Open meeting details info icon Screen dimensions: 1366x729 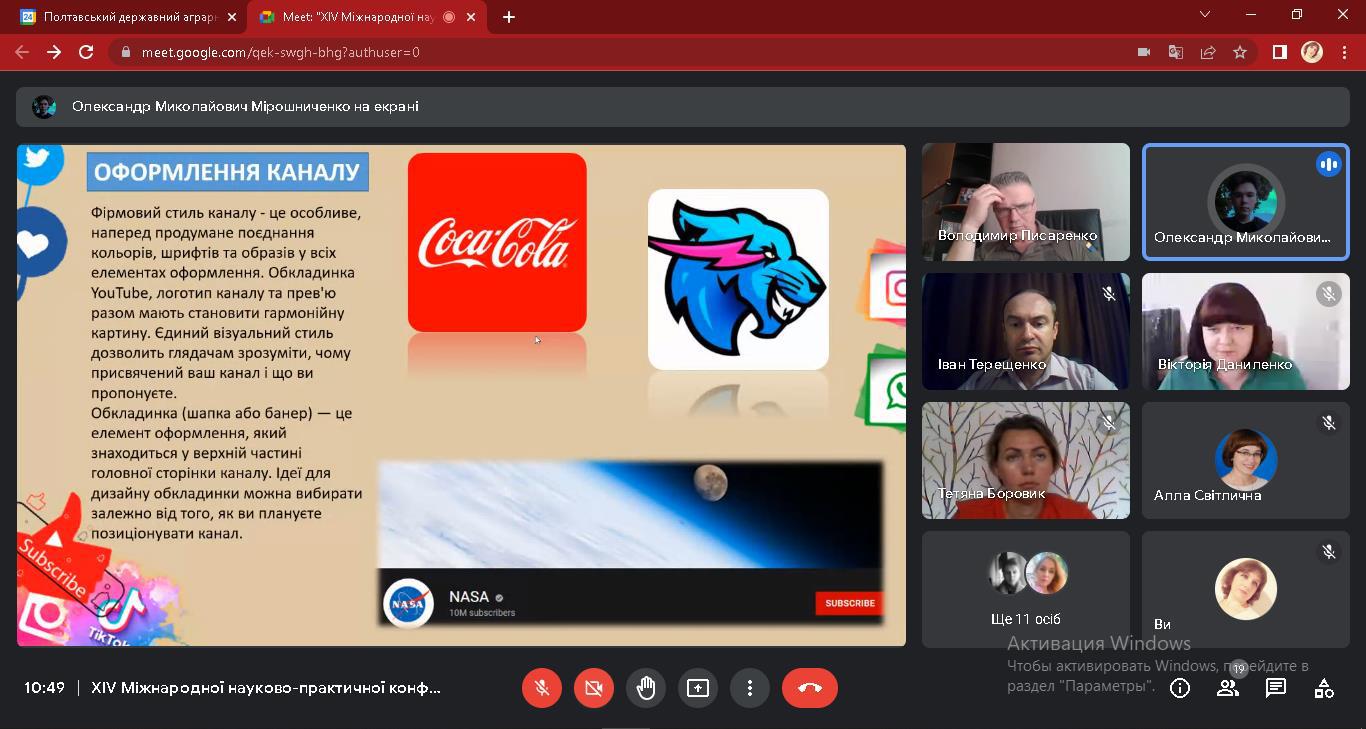click(1180, 688)
